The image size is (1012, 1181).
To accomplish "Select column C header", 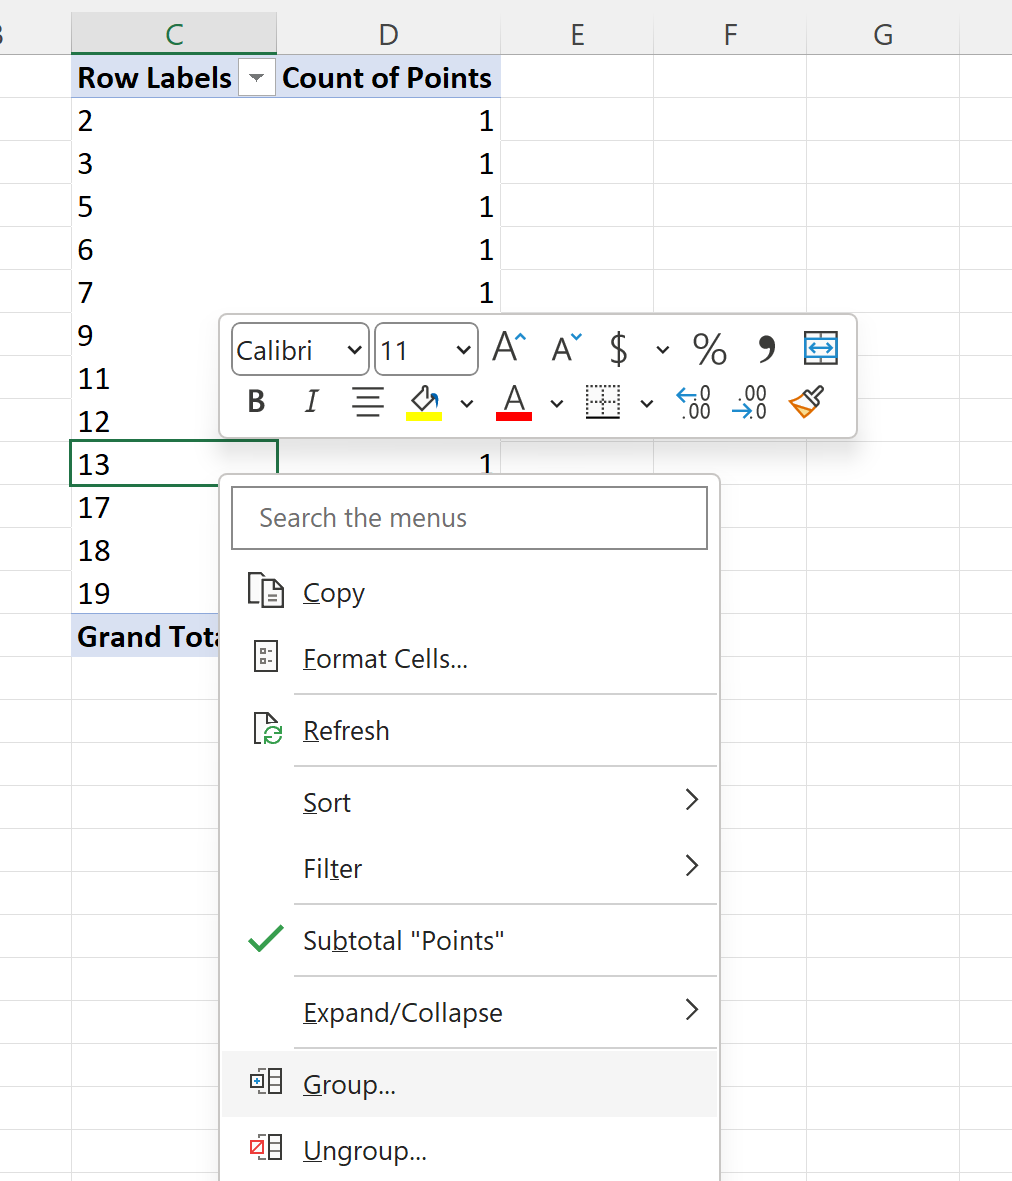I will (x=174, y=34).
